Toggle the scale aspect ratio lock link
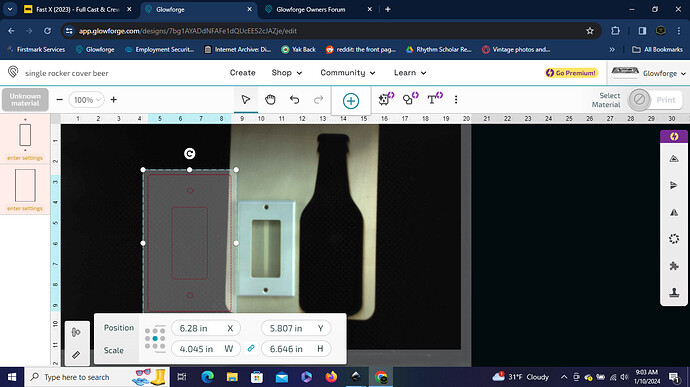 coord(251,348)
